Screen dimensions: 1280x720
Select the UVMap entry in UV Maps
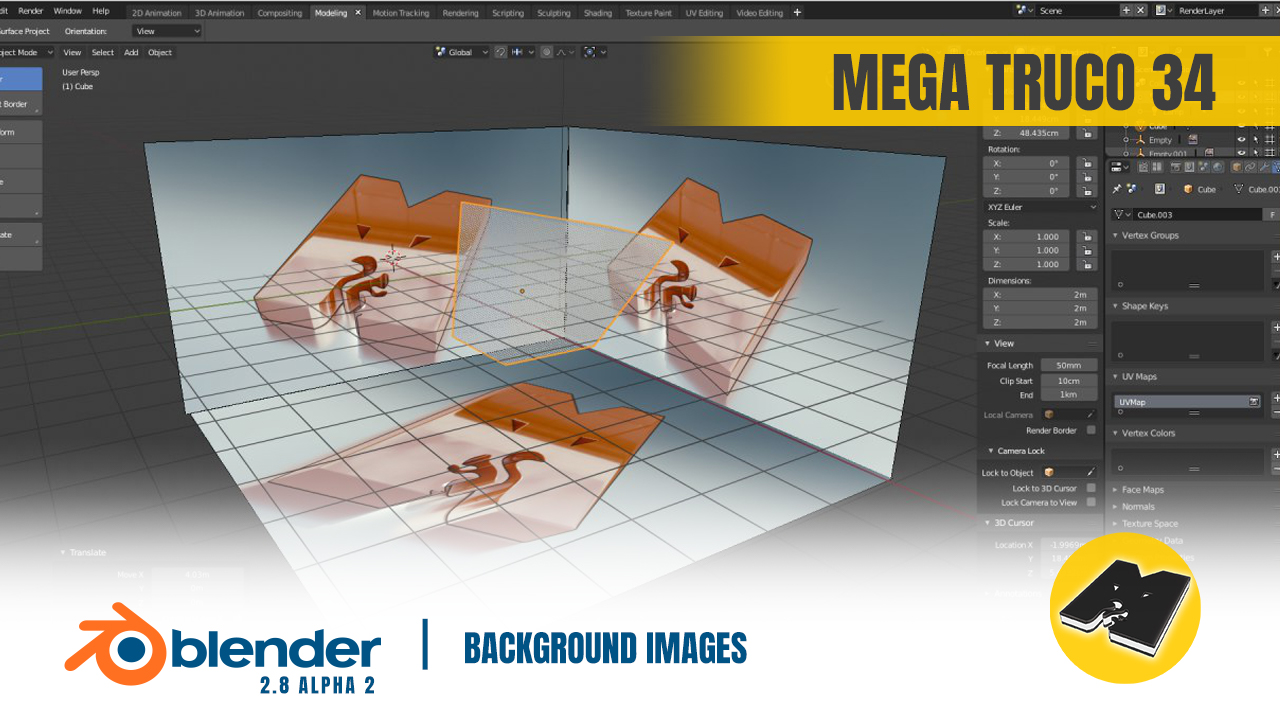[x=1186, y=402]
